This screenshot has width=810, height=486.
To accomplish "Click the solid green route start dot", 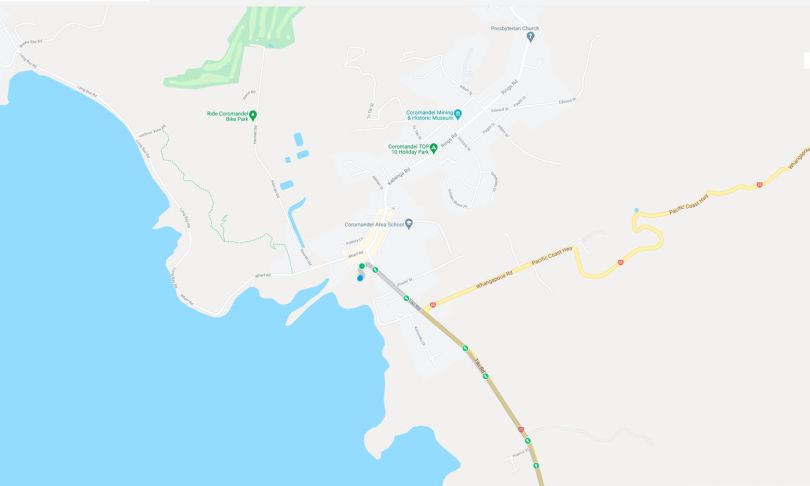I will point(362,266).
